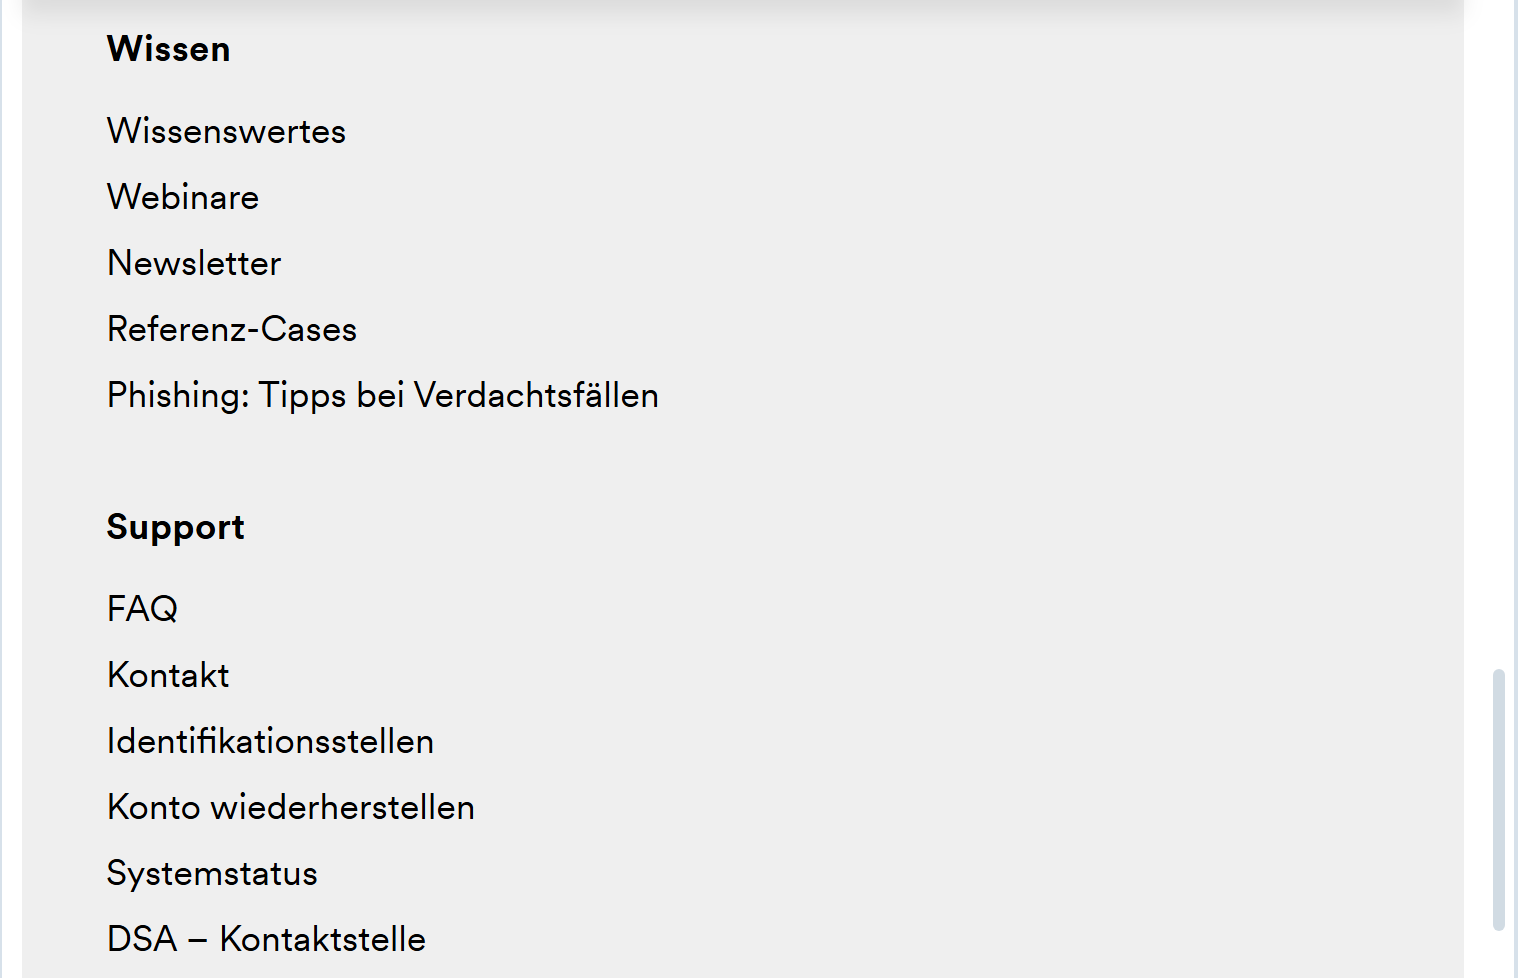Open the Wissenswertes link

pos(226,131)
